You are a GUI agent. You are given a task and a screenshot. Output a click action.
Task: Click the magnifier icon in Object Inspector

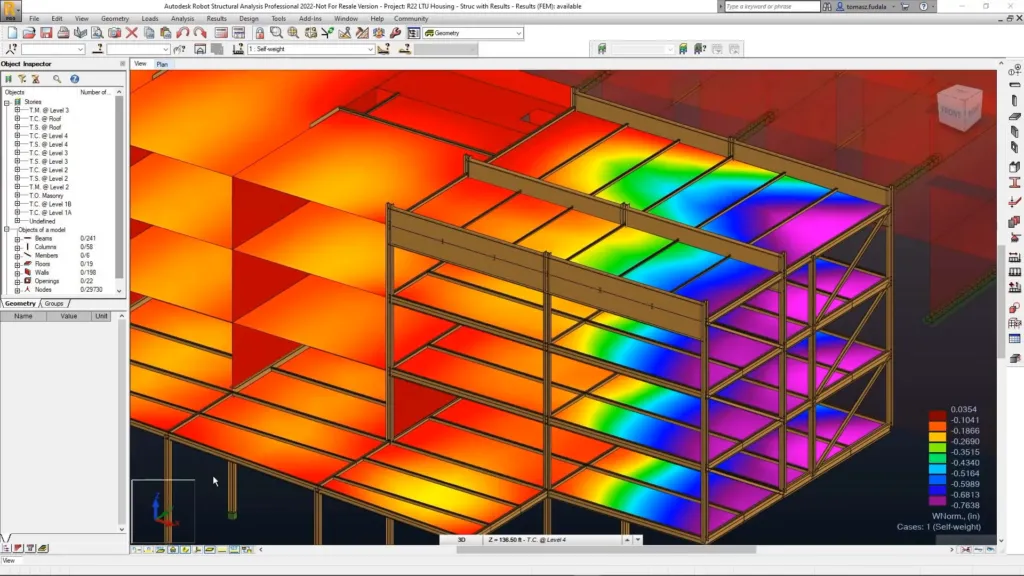[57, 79]
